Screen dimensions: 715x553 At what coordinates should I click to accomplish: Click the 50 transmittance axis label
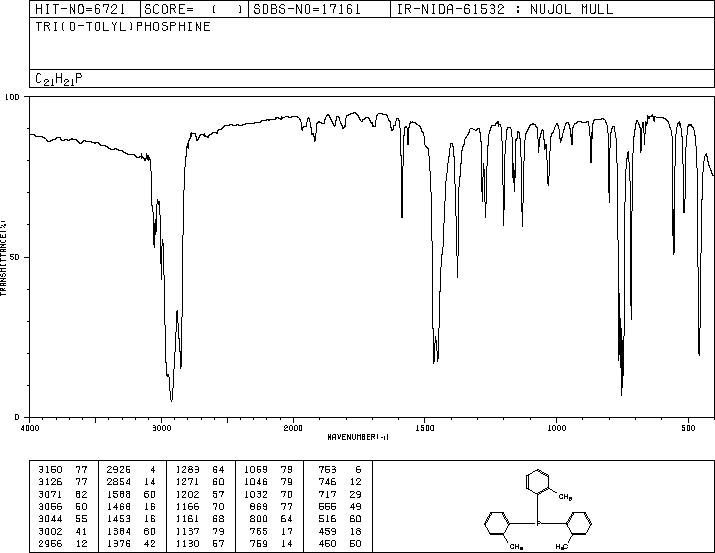pos(15,257)
